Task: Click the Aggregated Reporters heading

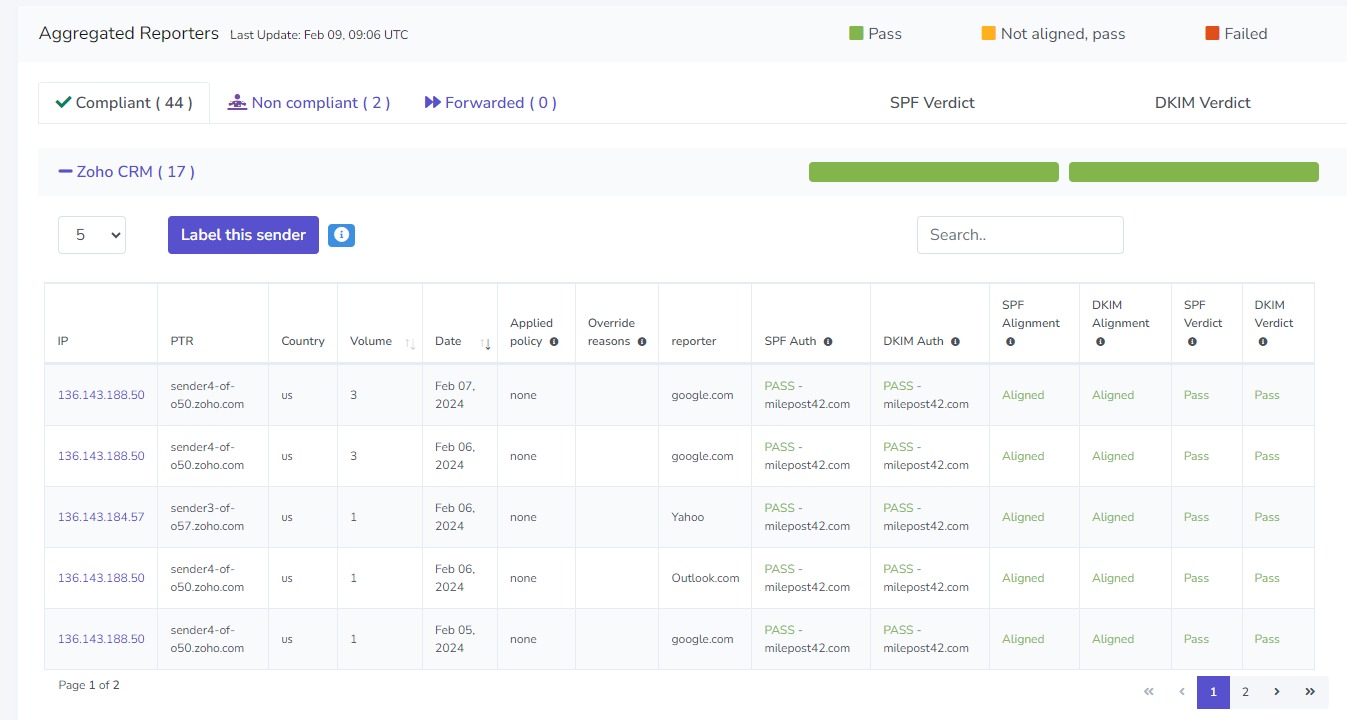Action: (x=129, y=33)
